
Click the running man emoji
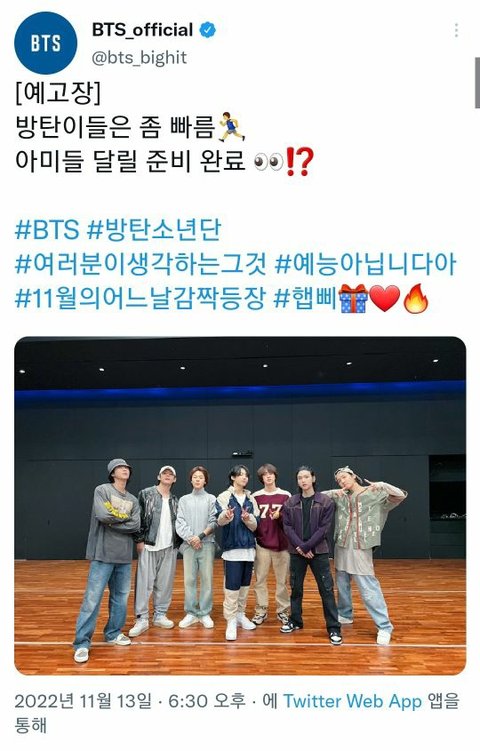[232, 127]
